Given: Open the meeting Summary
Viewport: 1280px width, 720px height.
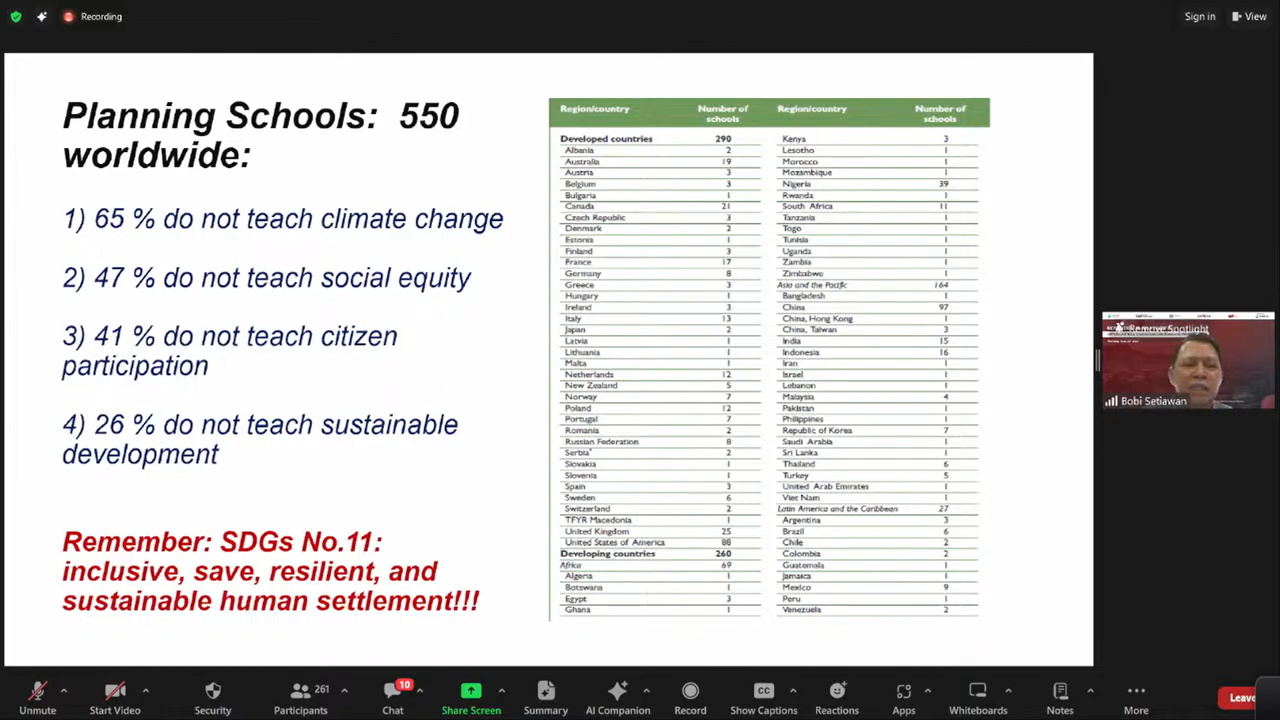Looking at the screenshot, I should 546,698.
